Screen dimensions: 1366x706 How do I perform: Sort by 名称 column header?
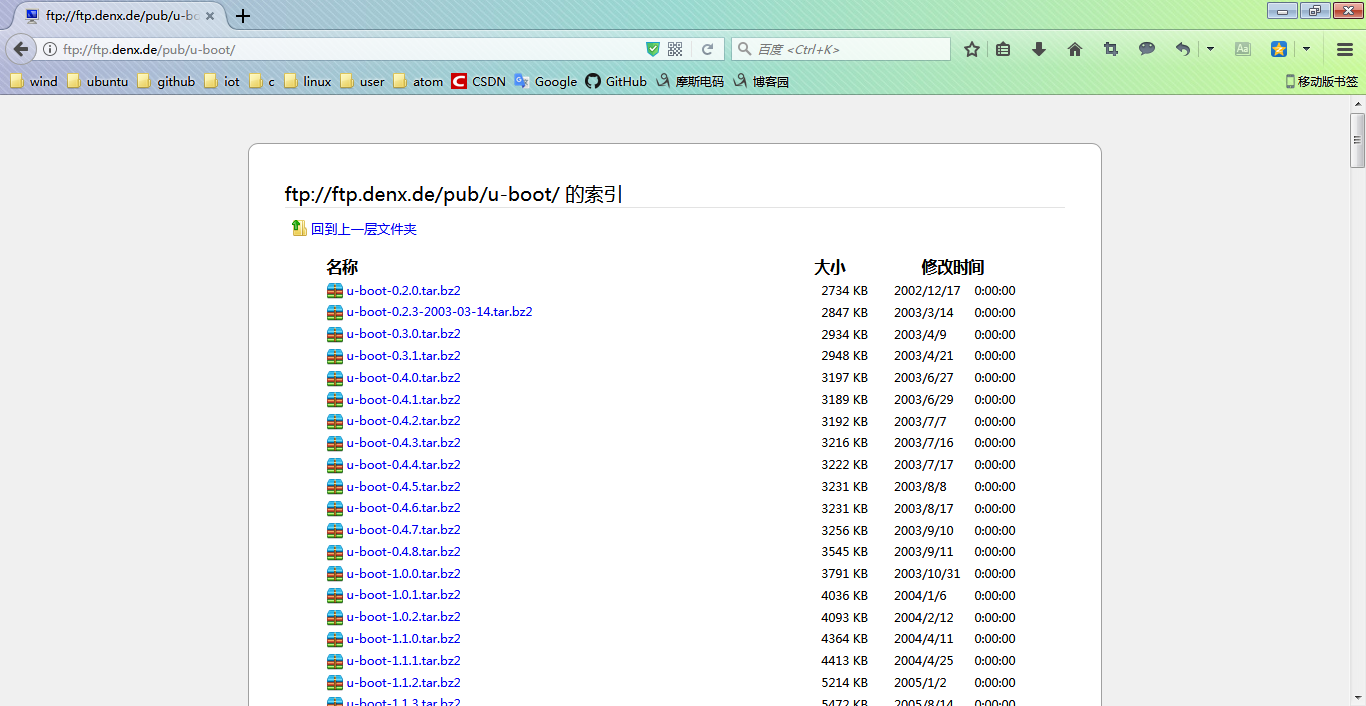pos(342,267)
